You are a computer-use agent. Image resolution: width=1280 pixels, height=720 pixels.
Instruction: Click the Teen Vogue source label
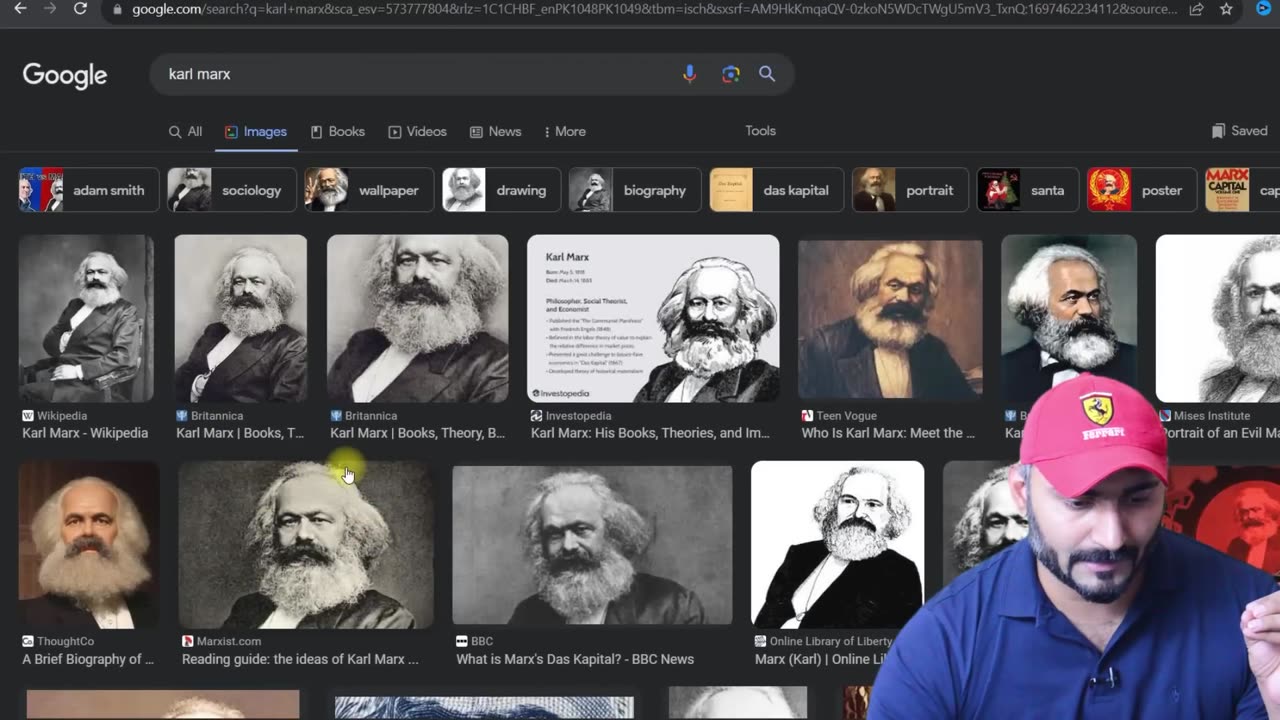point(846,416)
